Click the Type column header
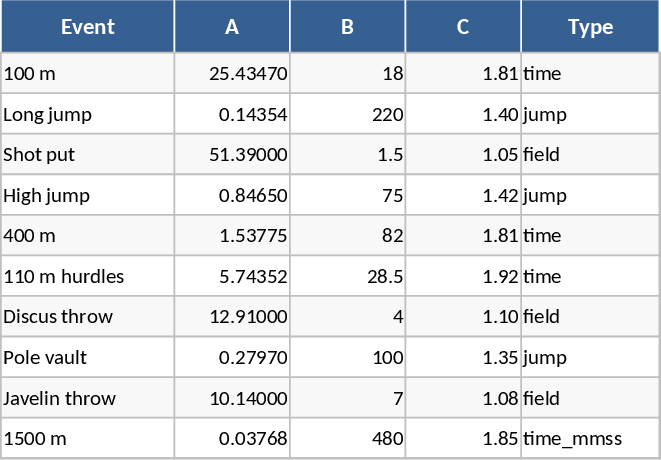The height and width of the screenshot is (460, 661). click(590, 27)
